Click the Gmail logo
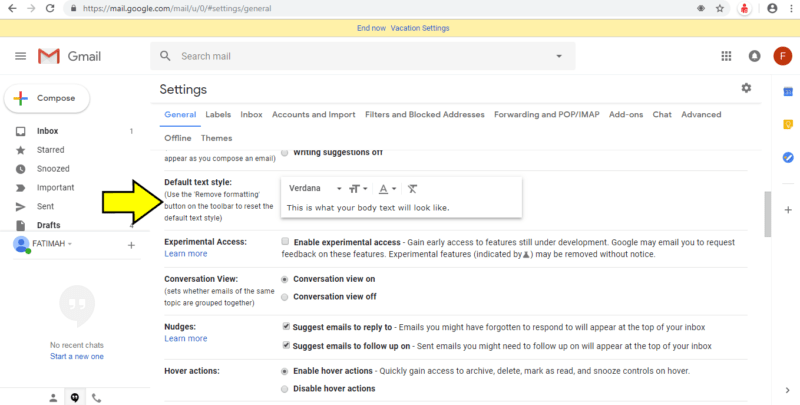 (69, 56)
